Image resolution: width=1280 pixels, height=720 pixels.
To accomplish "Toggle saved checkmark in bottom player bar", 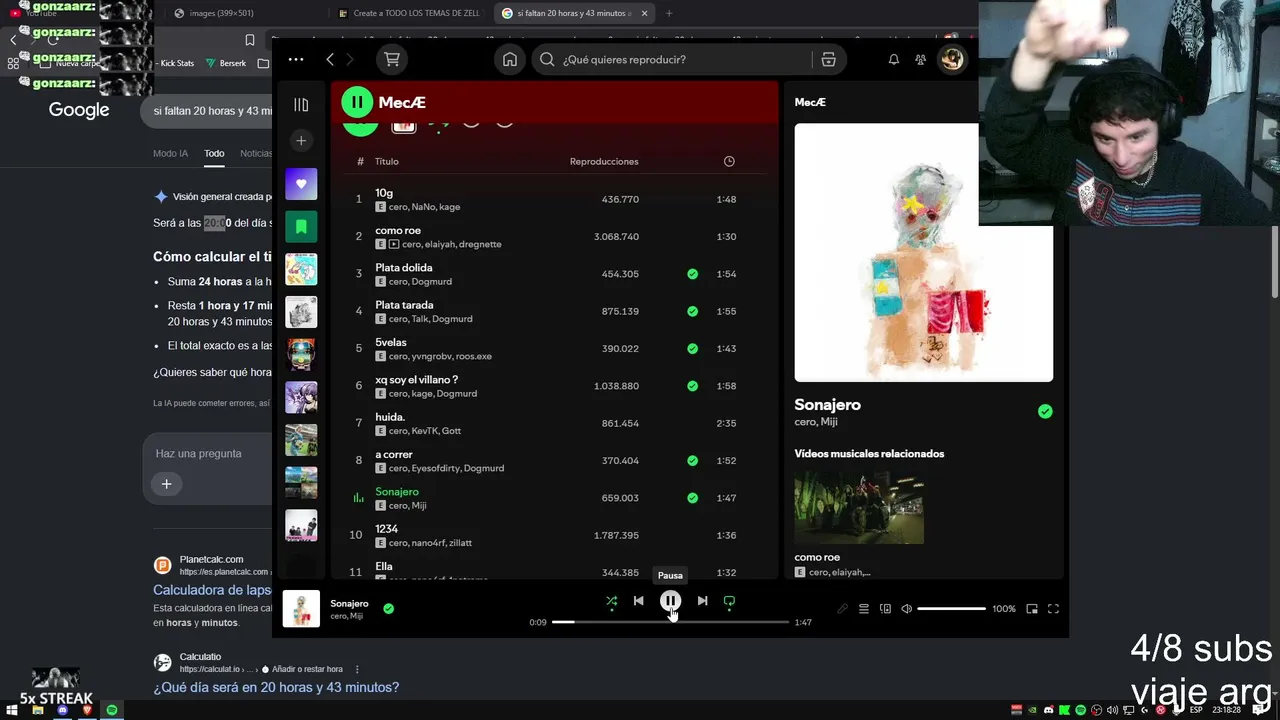I will pos(389,608).
